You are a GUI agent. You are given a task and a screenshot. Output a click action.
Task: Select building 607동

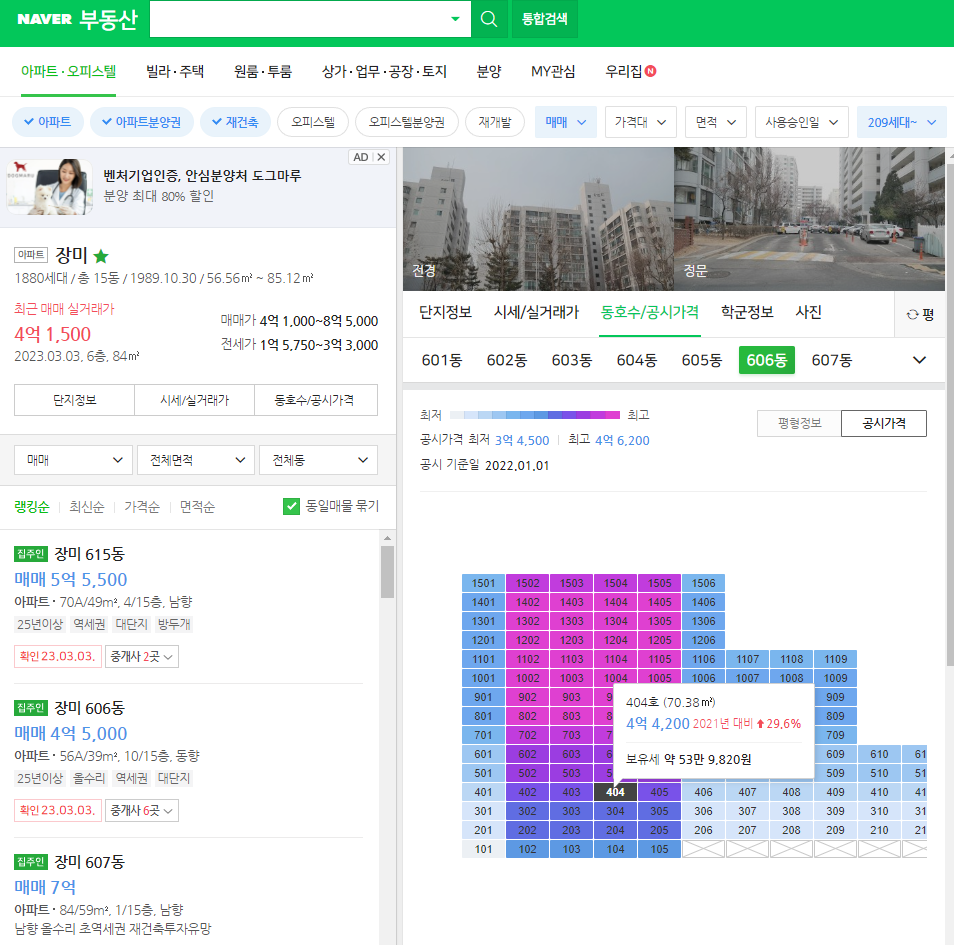[832, 360]
